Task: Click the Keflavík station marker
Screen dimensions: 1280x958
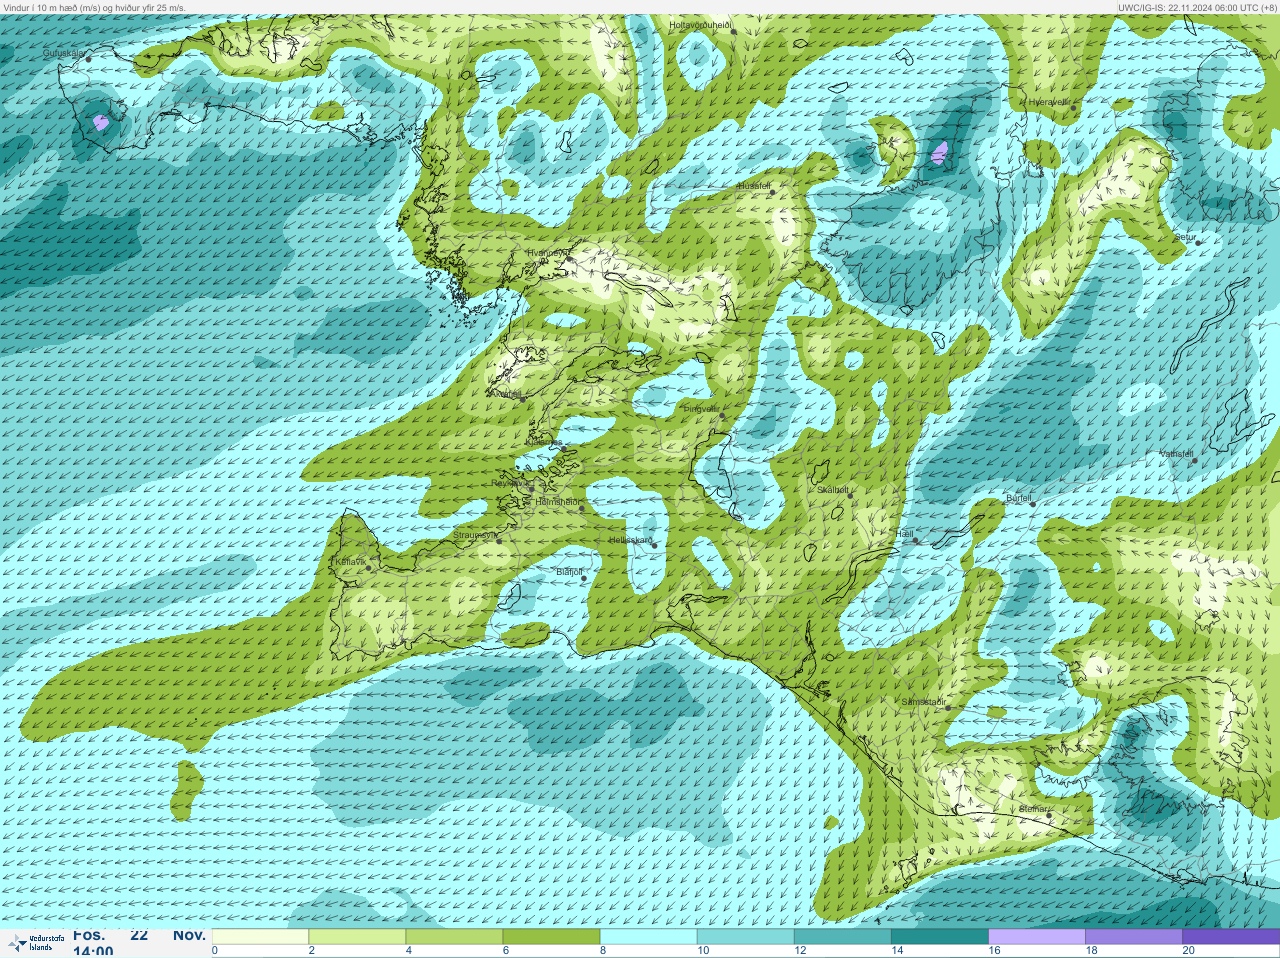Action: pyautogui.click(x=368, y=568)
